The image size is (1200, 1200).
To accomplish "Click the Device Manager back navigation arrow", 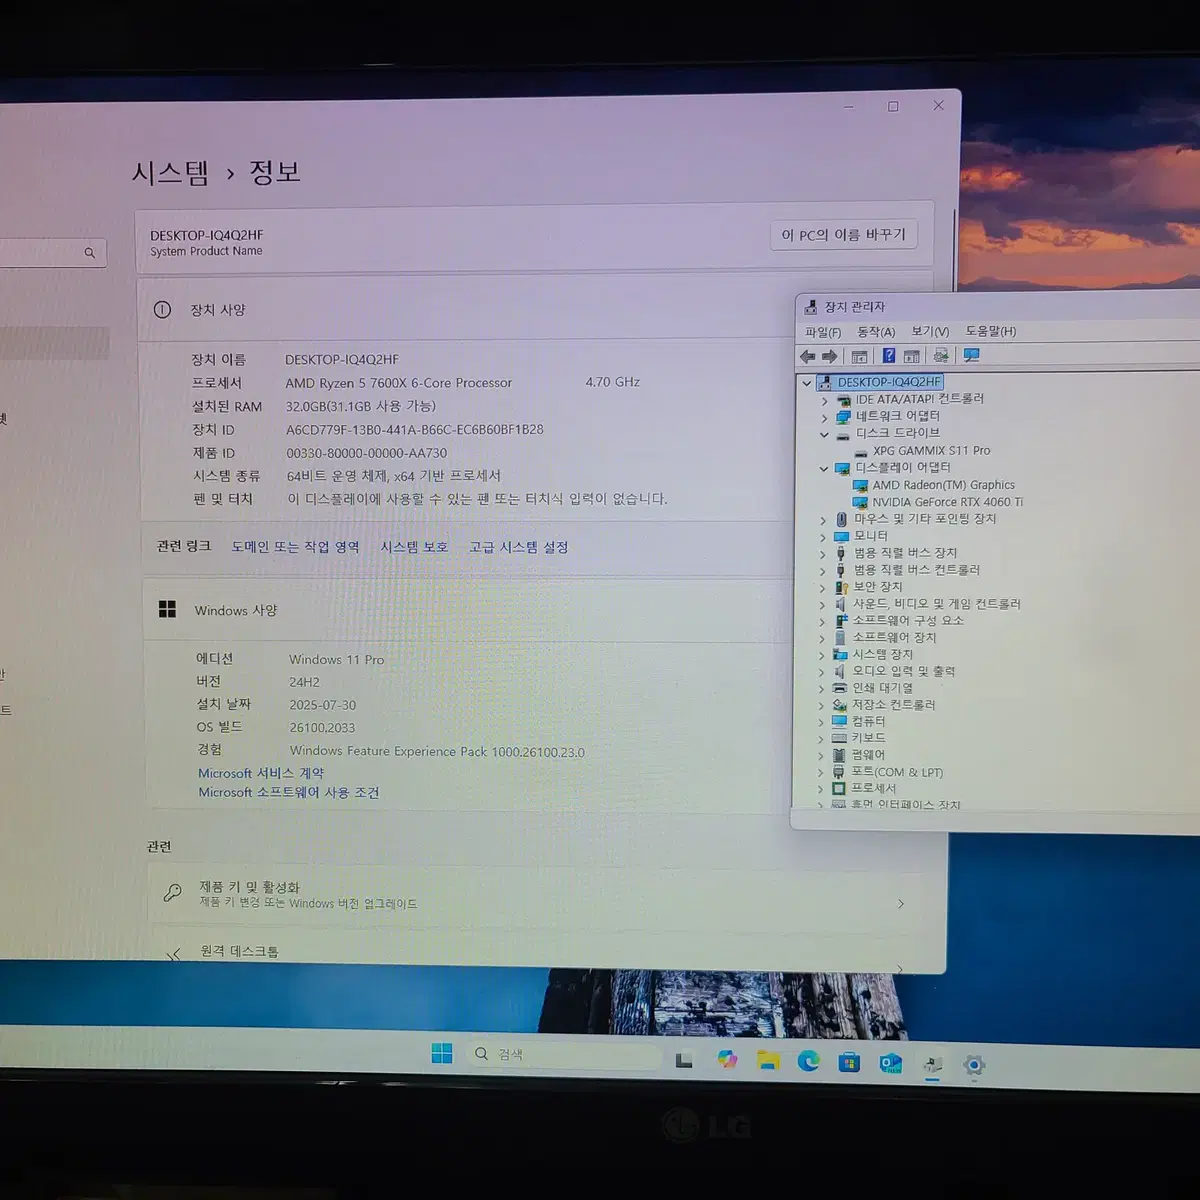I will point(808,355).
